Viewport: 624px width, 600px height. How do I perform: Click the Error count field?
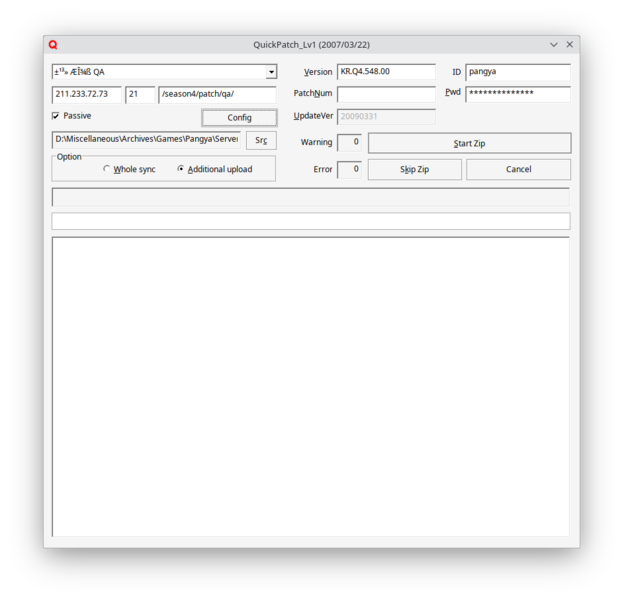click(349, 169)
